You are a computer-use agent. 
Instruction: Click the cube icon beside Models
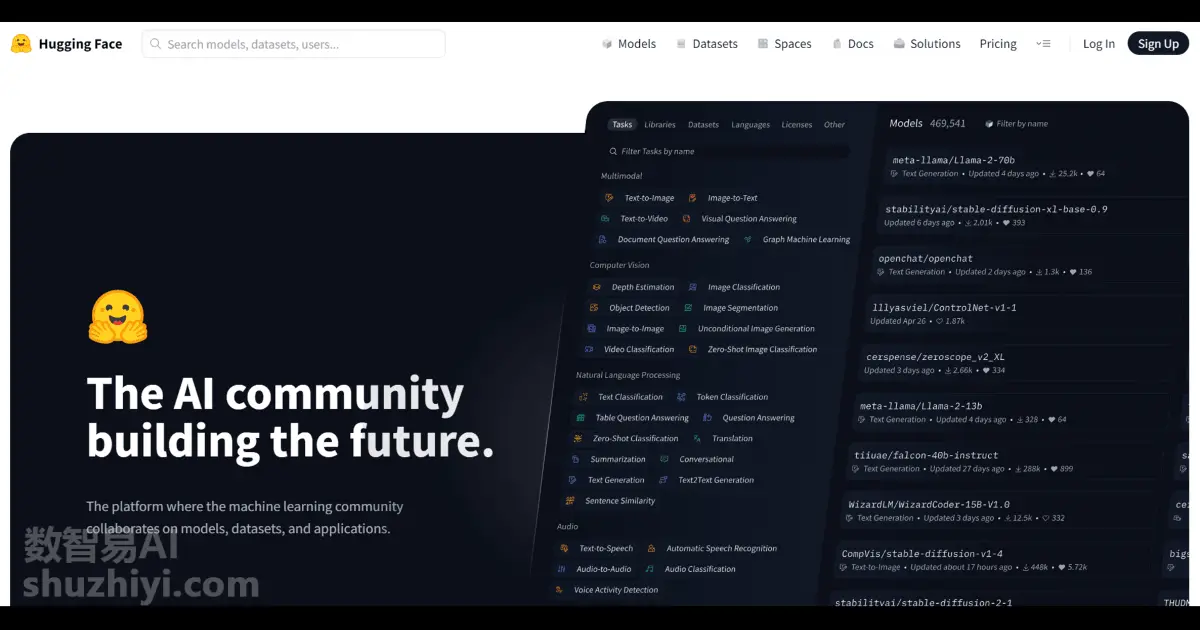pyautogui.click(x=607, y=44)
